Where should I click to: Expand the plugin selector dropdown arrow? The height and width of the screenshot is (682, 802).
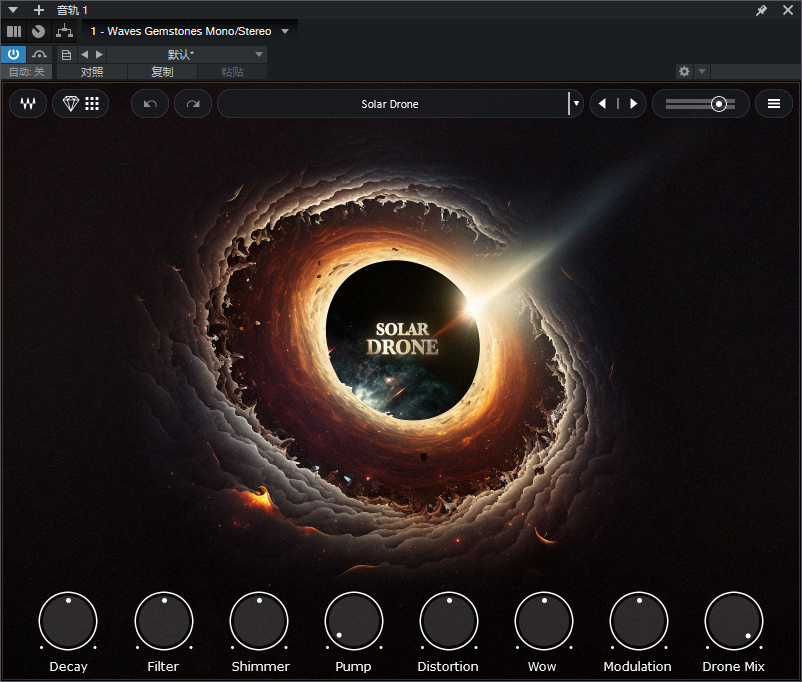coord(285,32)
